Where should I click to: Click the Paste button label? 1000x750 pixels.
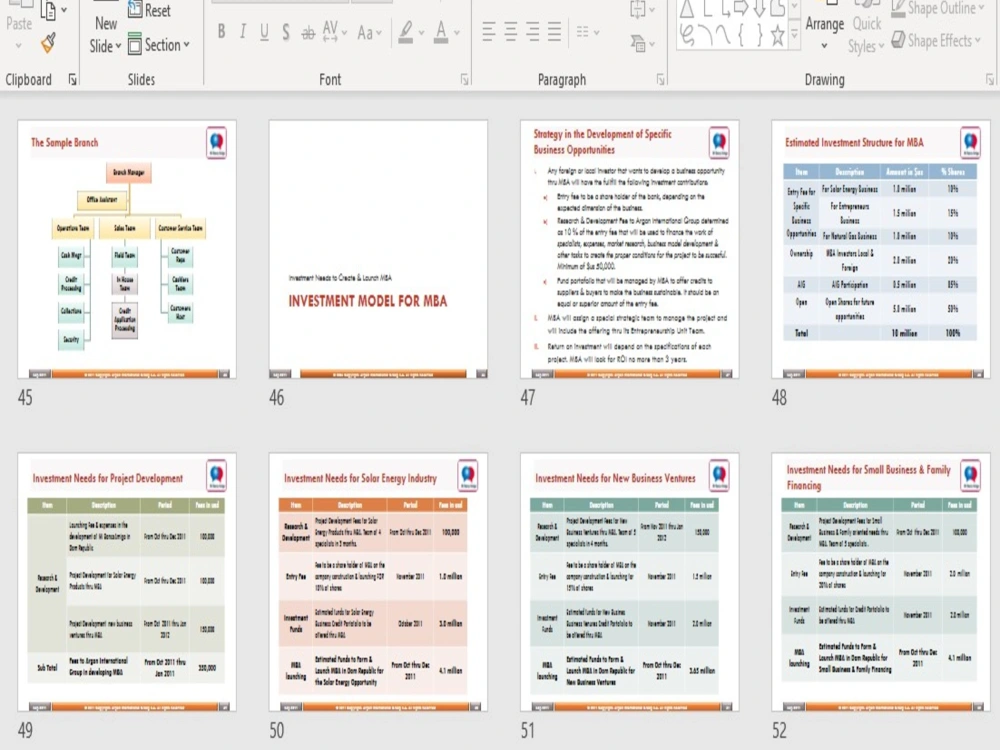coord(18,24)
